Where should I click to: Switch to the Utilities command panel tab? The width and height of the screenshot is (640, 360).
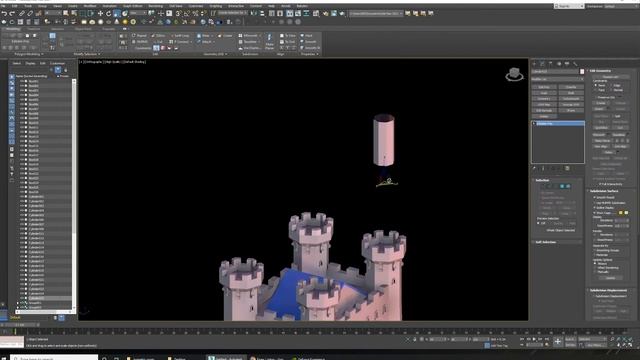point(575,64)
